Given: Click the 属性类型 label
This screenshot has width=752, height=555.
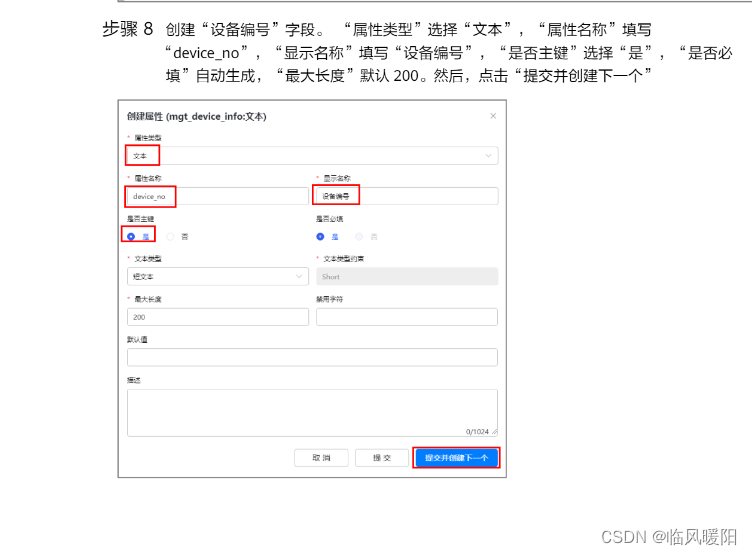Looking at the screenshot, I should click(x=148, y=138).
